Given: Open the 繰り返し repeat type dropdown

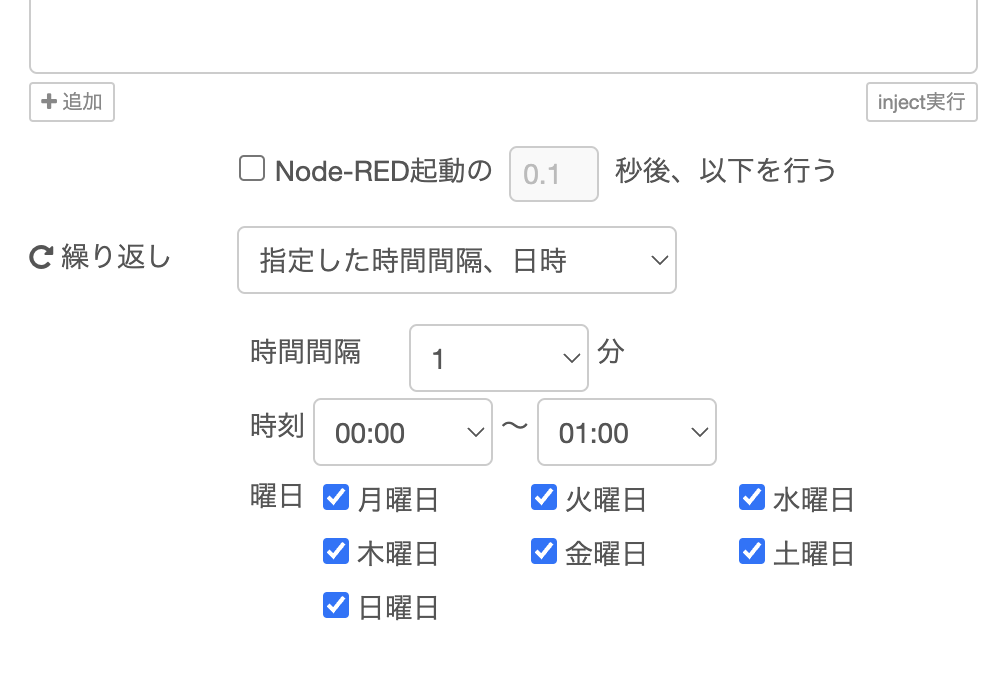Looking at the screenshot, I should coord(456,260).
